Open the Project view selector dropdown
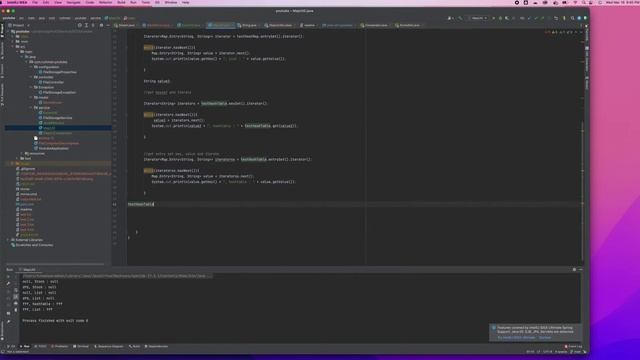 click(19, 25)
